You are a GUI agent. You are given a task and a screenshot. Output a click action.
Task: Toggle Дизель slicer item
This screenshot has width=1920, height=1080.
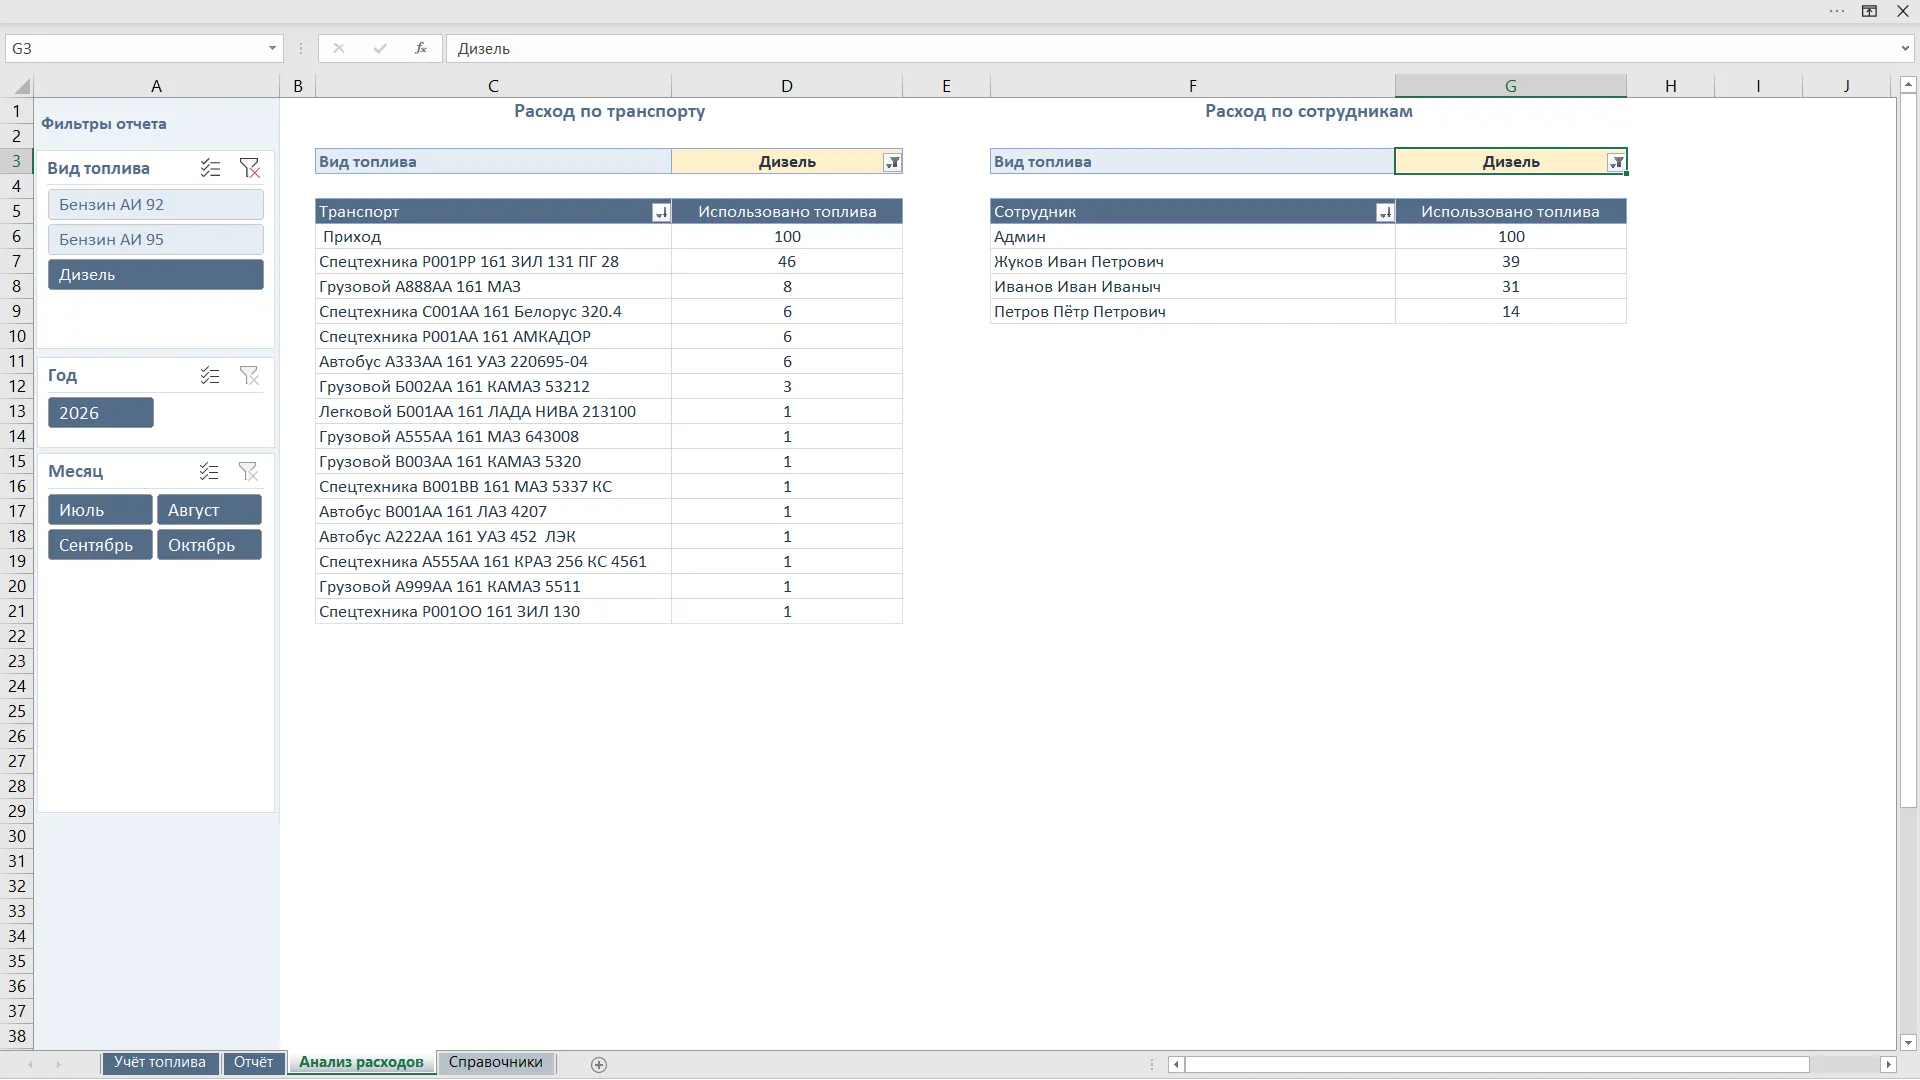pos(156,274)
